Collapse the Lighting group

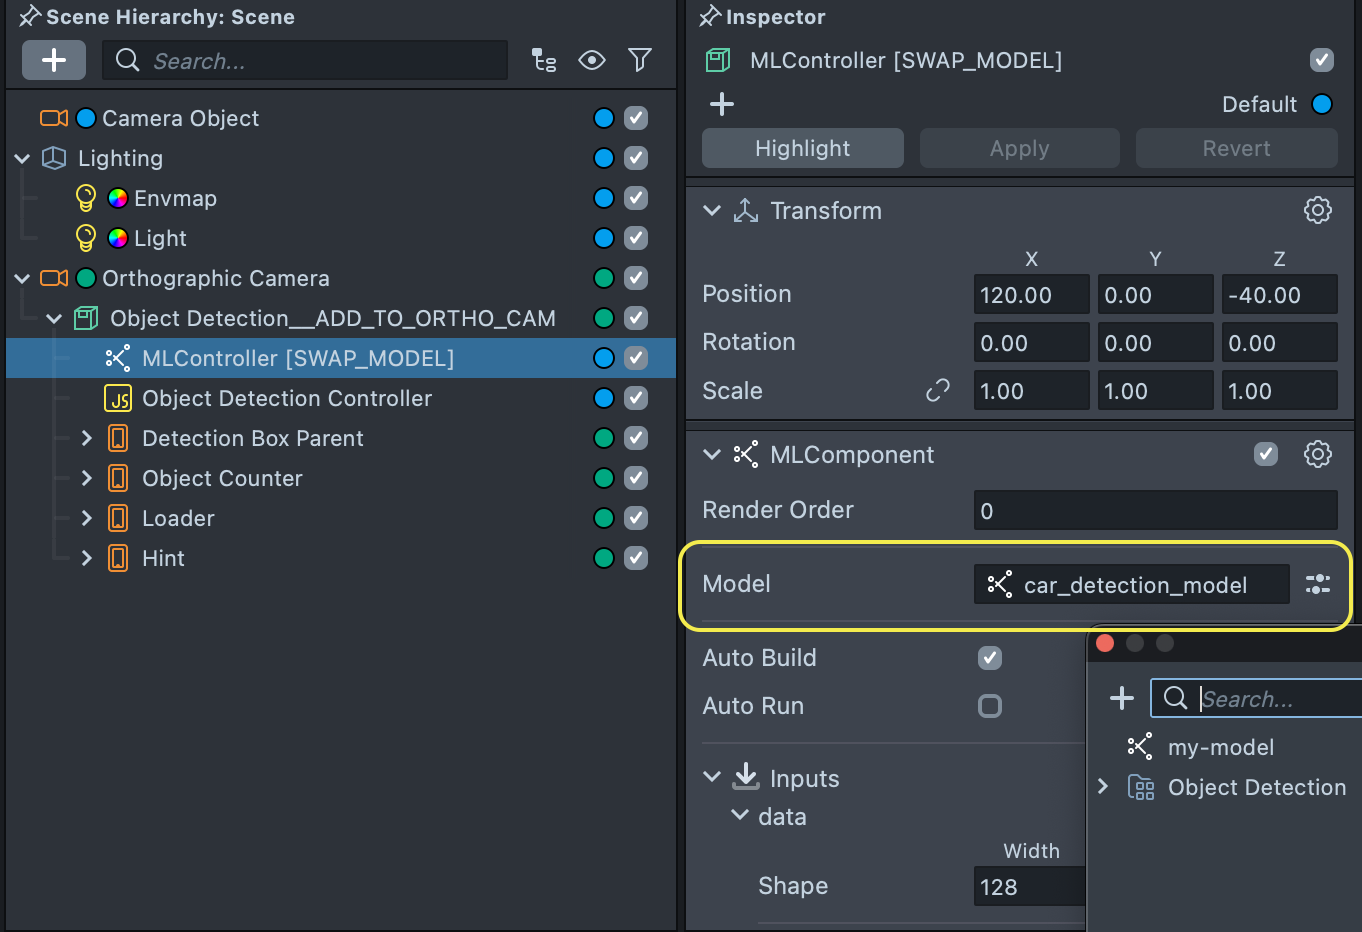point(22,158)
